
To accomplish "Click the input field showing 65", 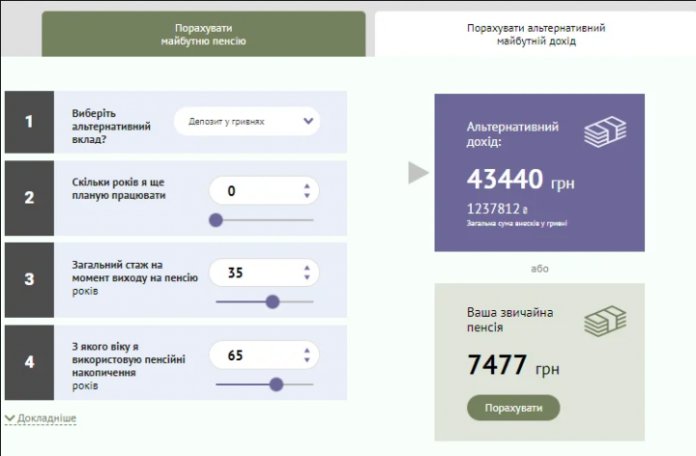I will click(x=255, y=355).
